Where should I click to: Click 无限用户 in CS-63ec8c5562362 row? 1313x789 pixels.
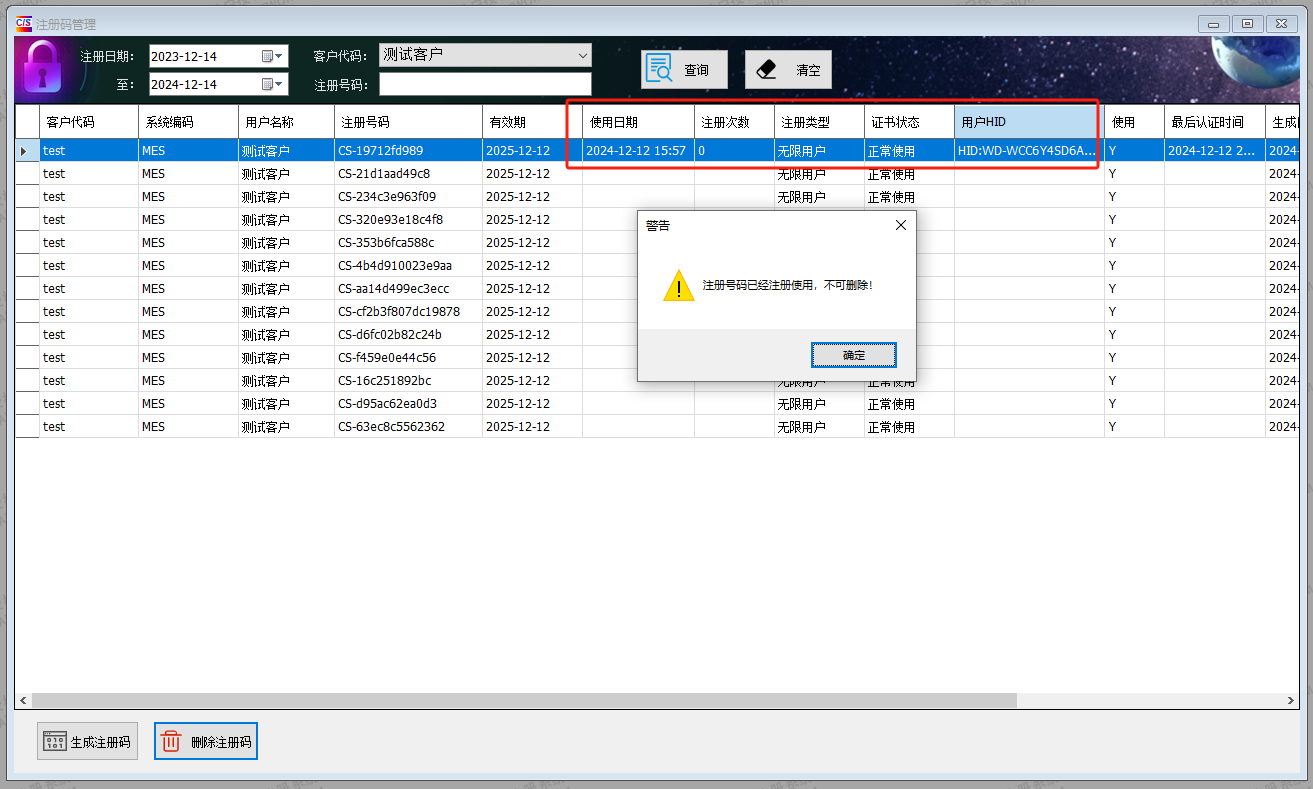(x=819, y=427)
